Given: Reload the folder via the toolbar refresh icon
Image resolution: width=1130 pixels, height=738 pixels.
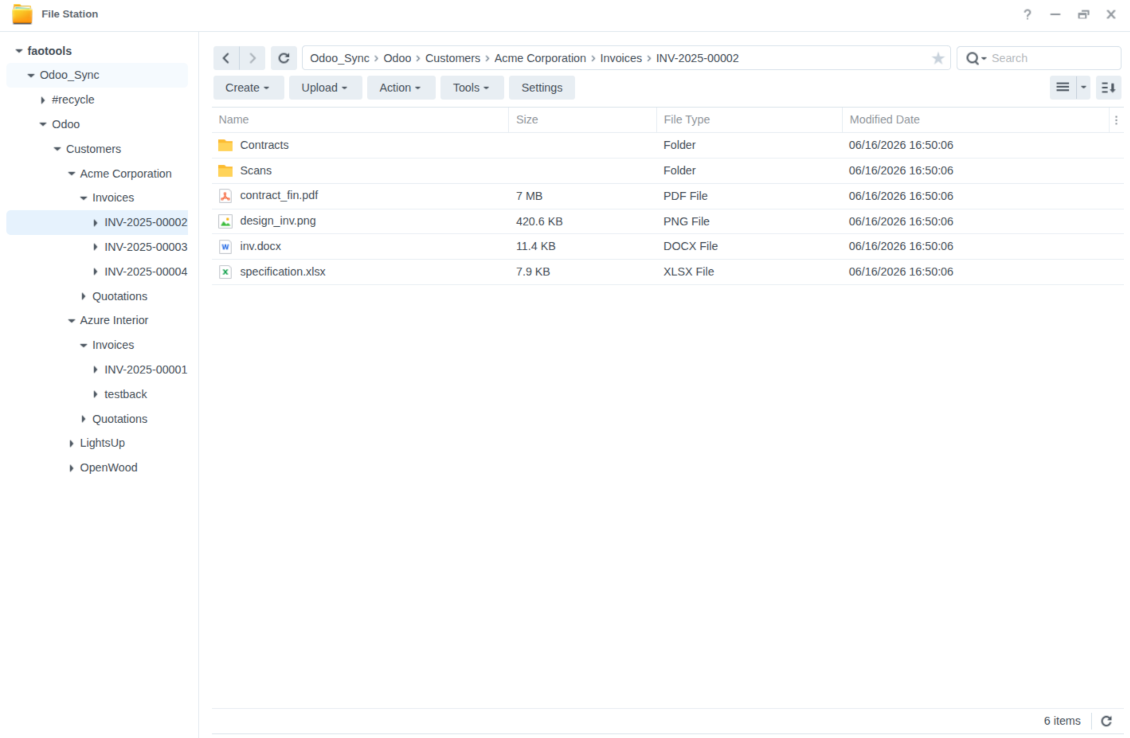Looking at the screenshot, I should click(283, 58).
